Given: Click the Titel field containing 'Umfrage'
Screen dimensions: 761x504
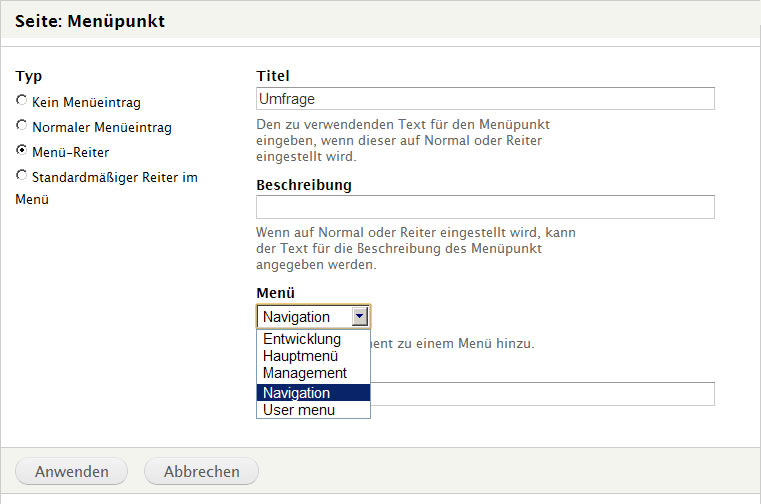Looking at the screenshot, I should [485, 98].
